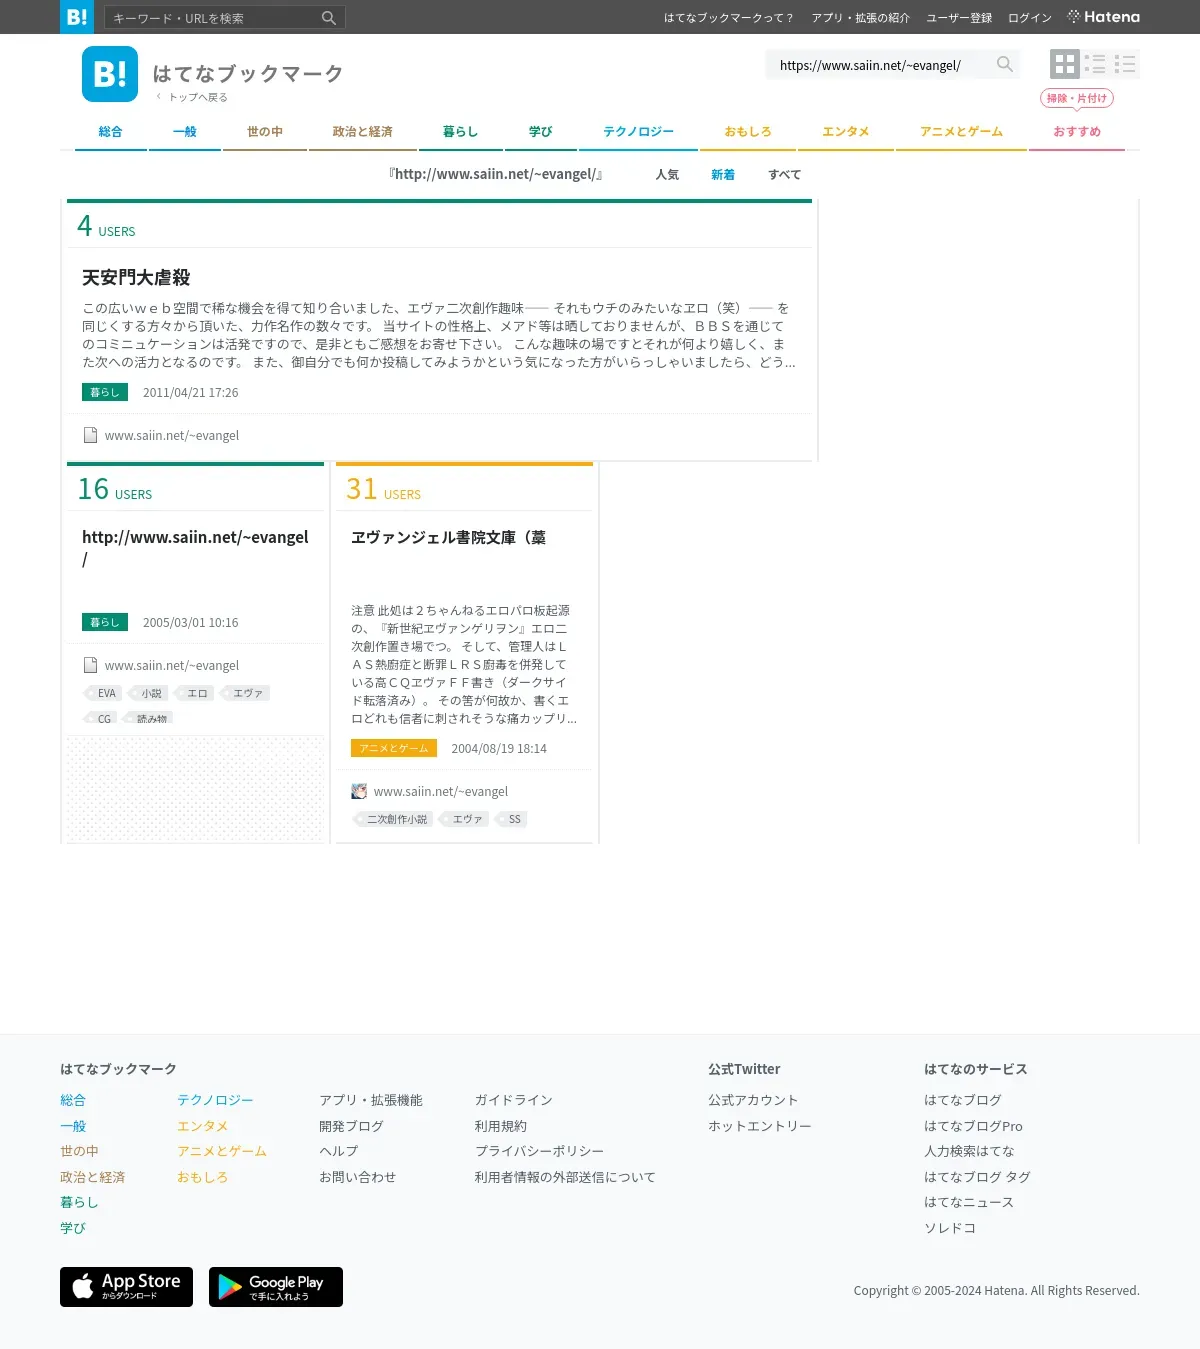The image size is (1200, 1349).
Task: Open アプリ・拡張の紹介 link in top bar
Action: tap(861, 18)
